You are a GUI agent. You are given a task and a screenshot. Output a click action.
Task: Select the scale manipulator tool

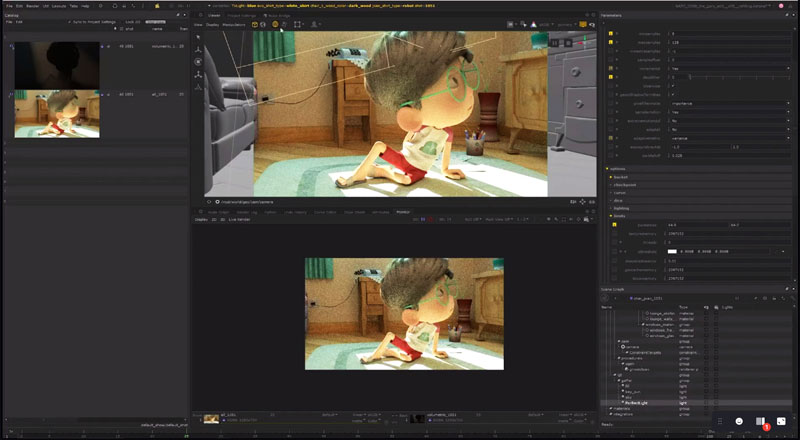pyautogui.click(x=198, y=74)
